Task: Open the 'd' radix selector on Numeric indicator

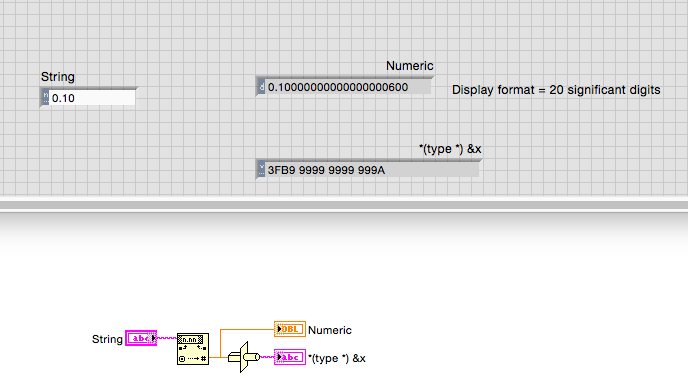Action: (262, 87)
